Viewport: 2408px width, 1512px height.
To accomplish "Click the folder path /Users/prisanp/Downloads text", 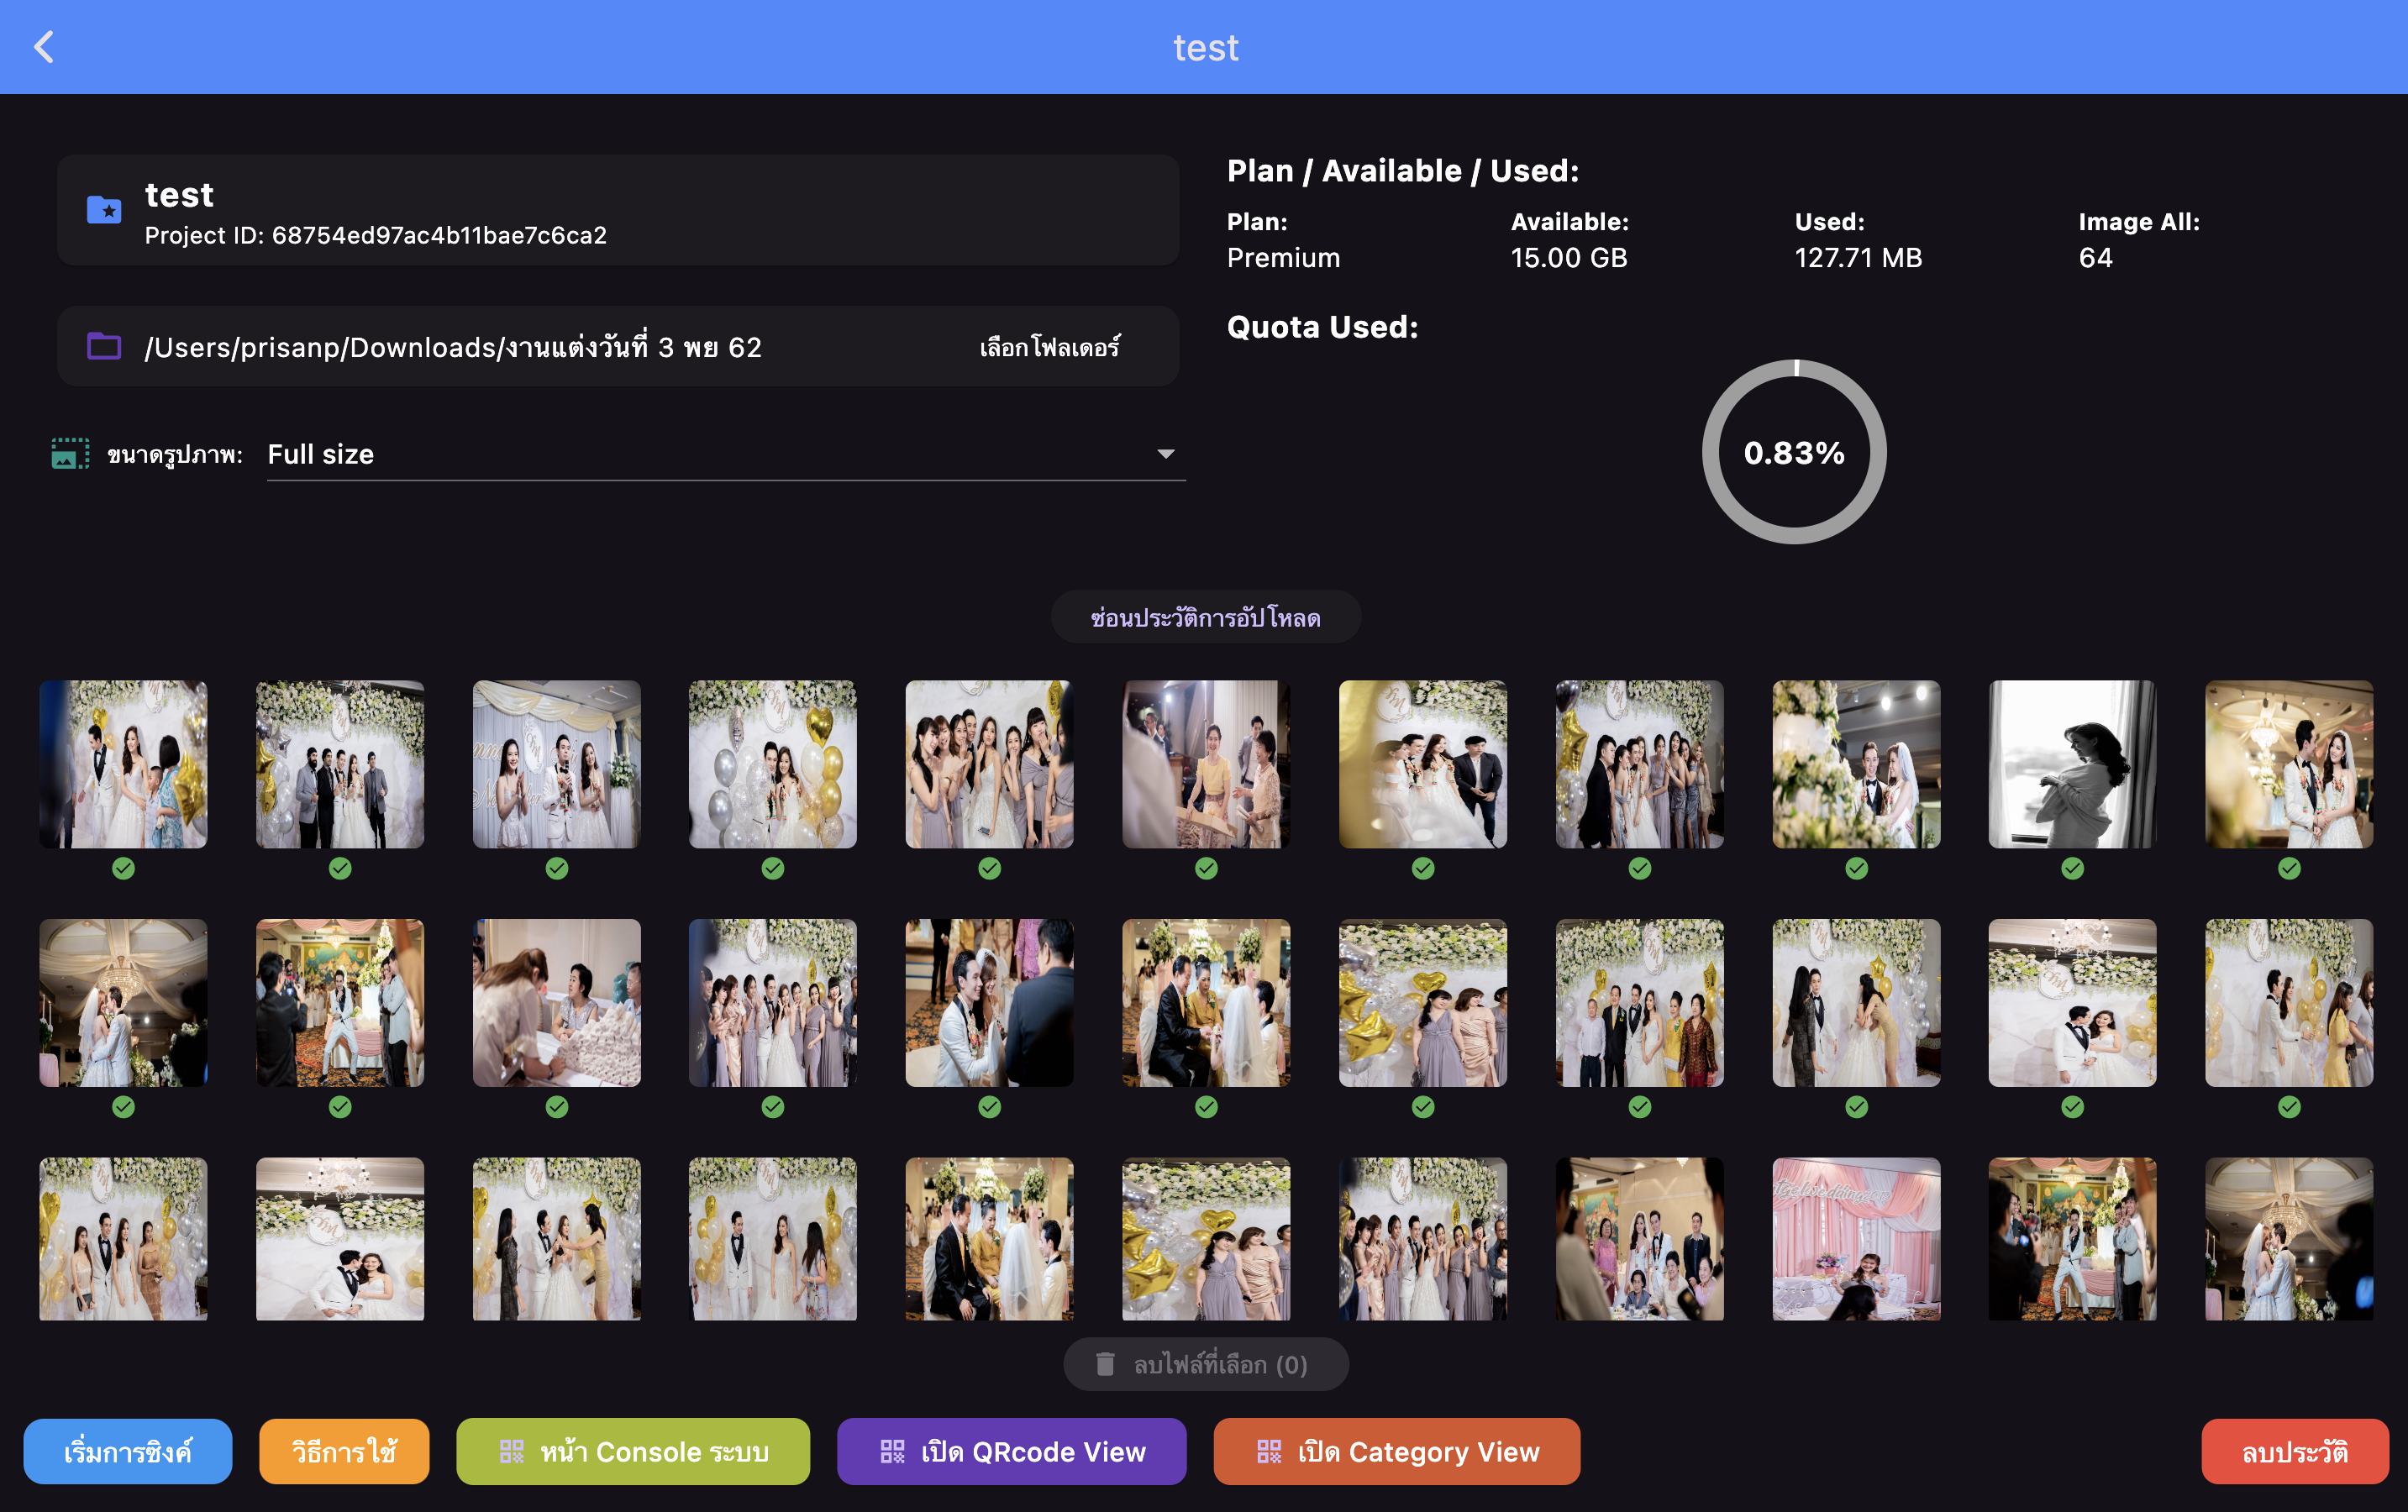I will click(452, 347).
